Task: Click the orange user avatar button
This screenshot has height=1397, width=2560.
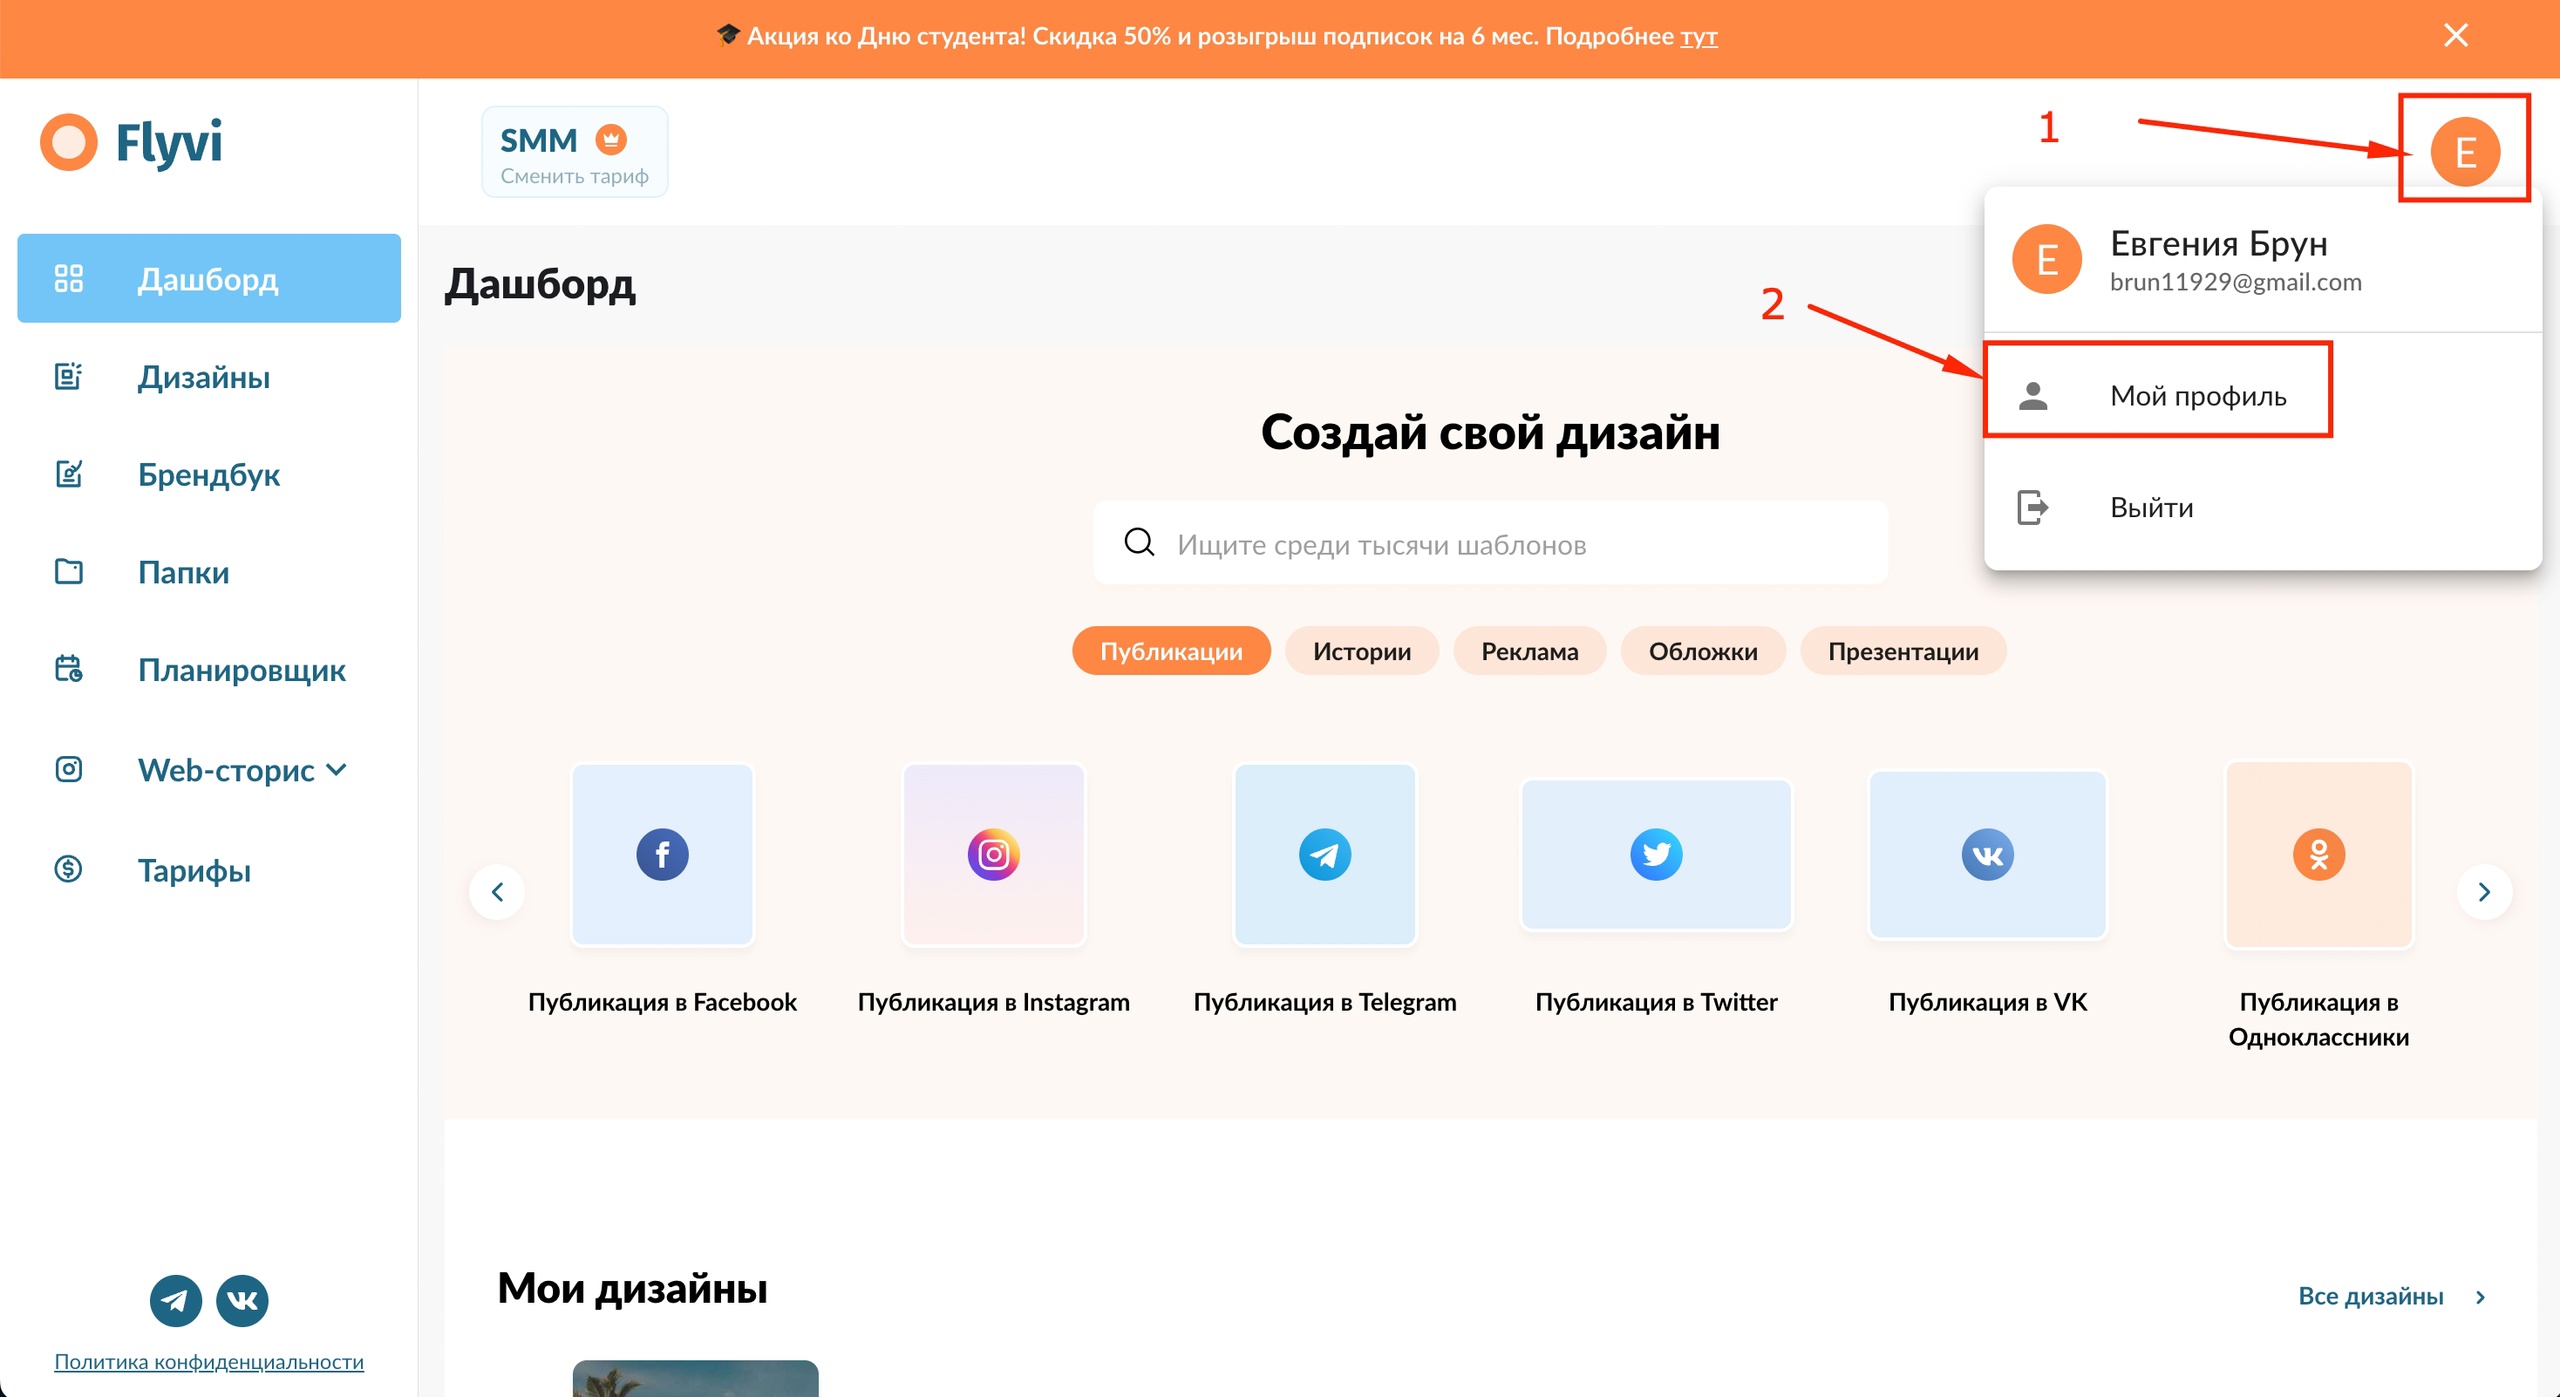Action: [x=2465, y=151]
